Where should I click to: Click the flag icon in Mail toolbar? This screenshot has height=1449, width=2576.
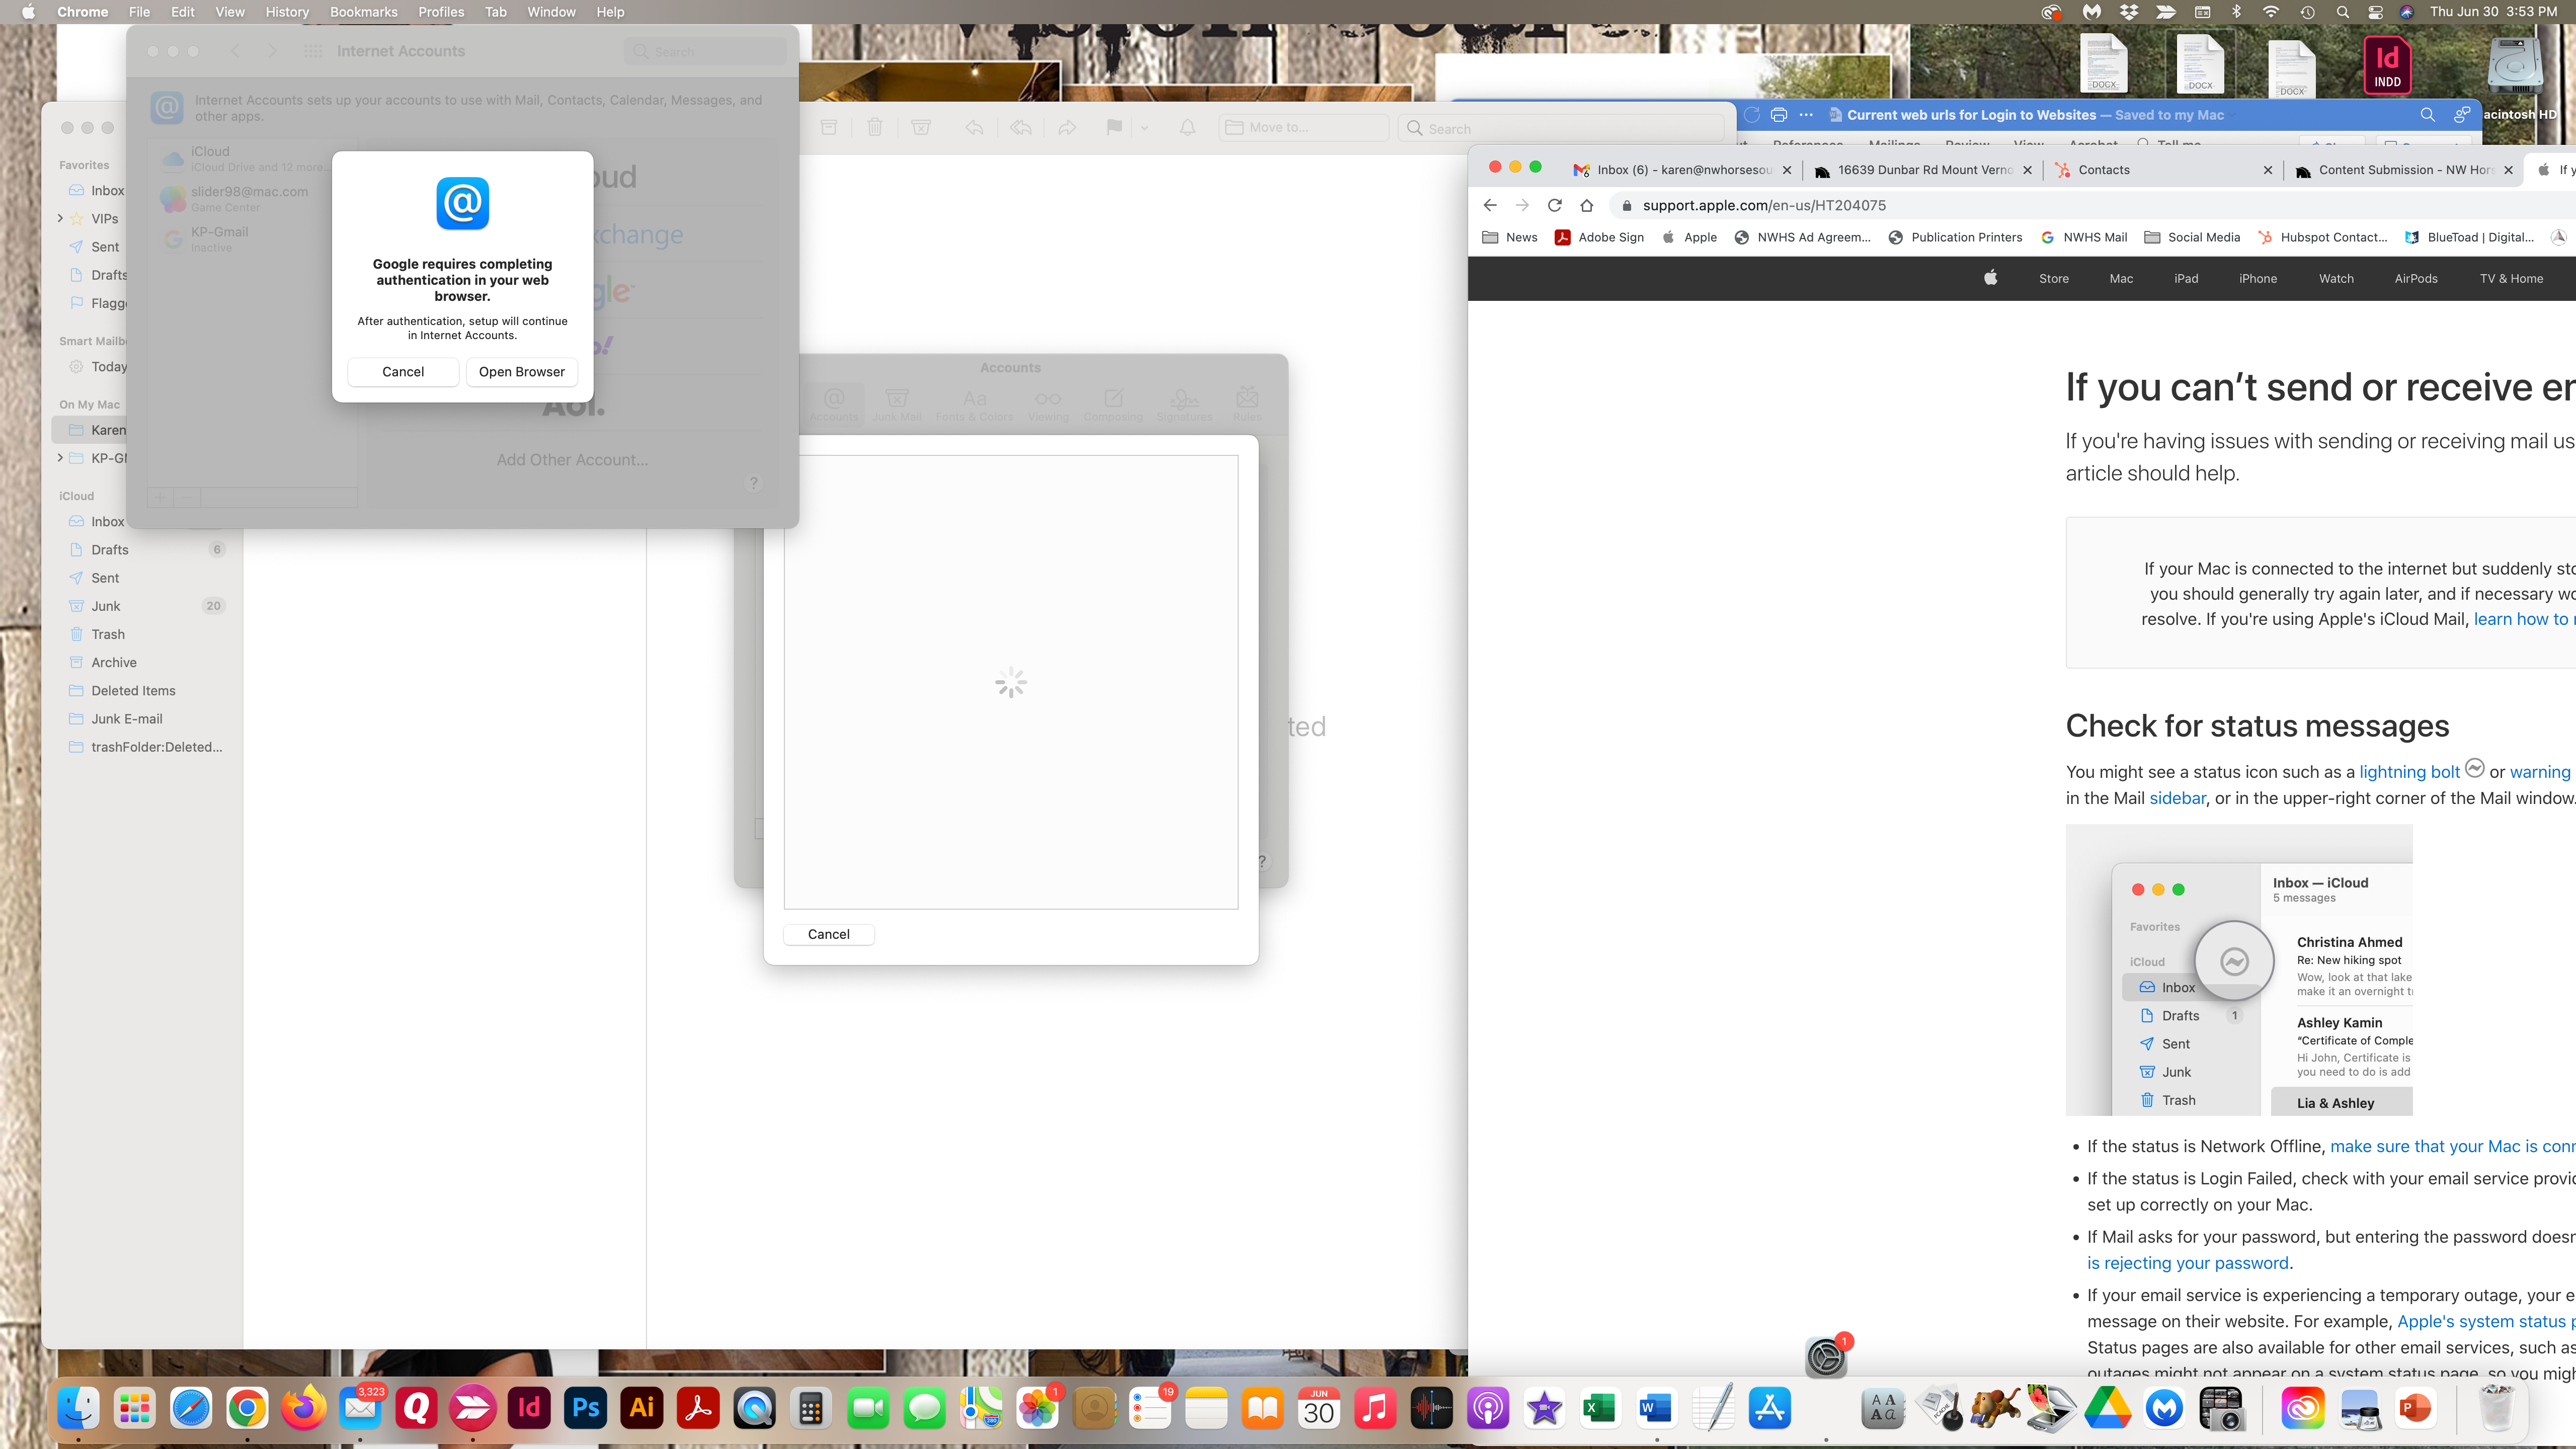pyautogui.click(x=1114, y=127)
